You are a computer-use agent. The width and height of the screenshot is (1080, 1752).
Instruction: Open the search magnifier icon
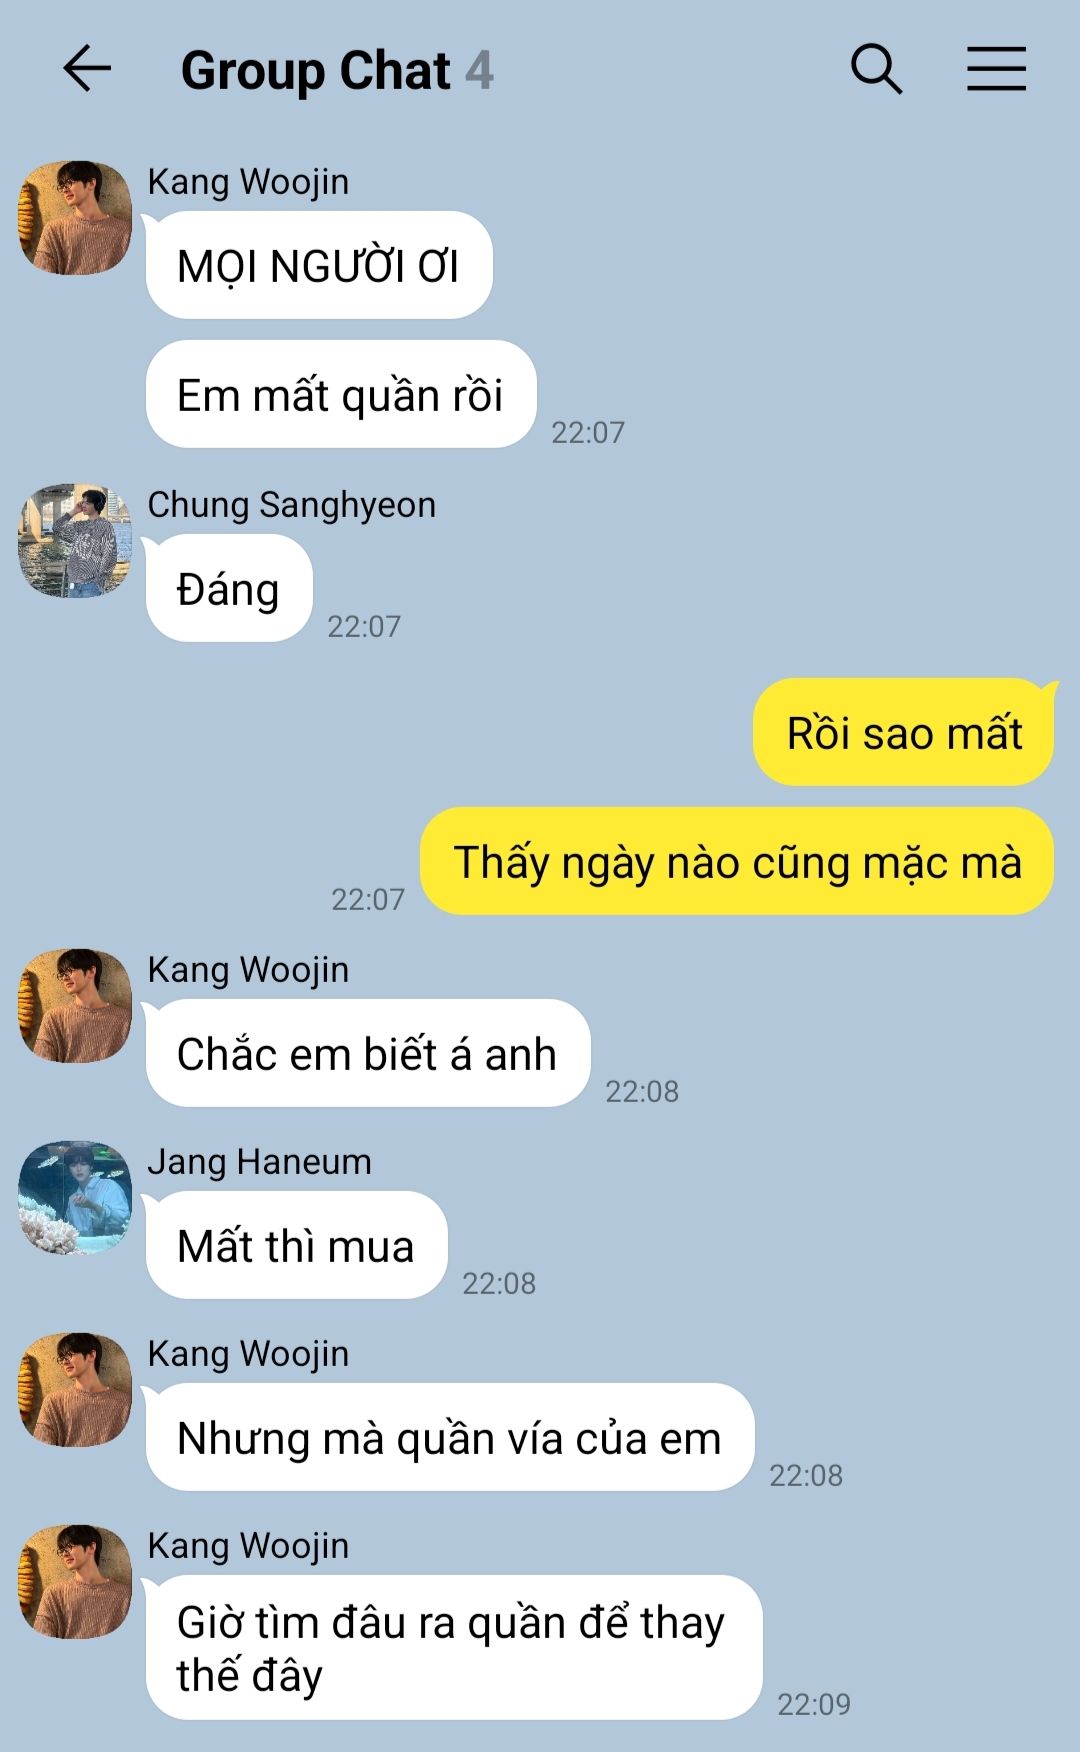[x=877, y=69]
